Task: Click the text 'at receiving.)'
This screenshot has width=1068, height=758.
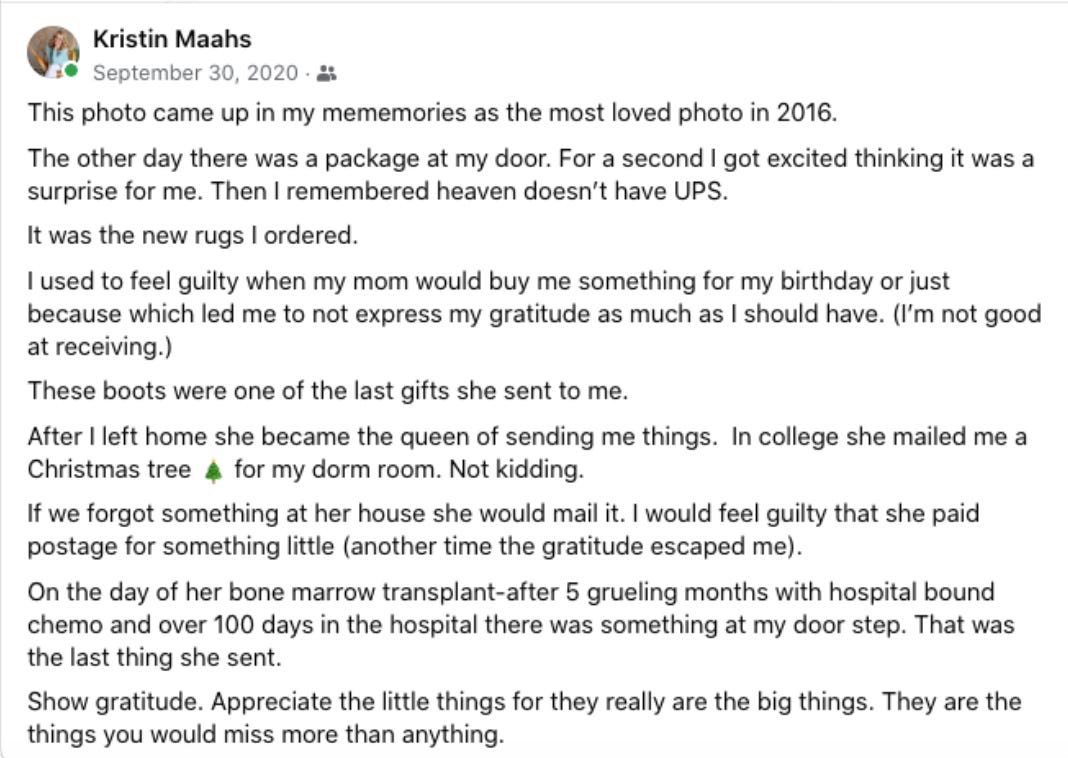Action: pyautogui.click(x=99, y=347)
